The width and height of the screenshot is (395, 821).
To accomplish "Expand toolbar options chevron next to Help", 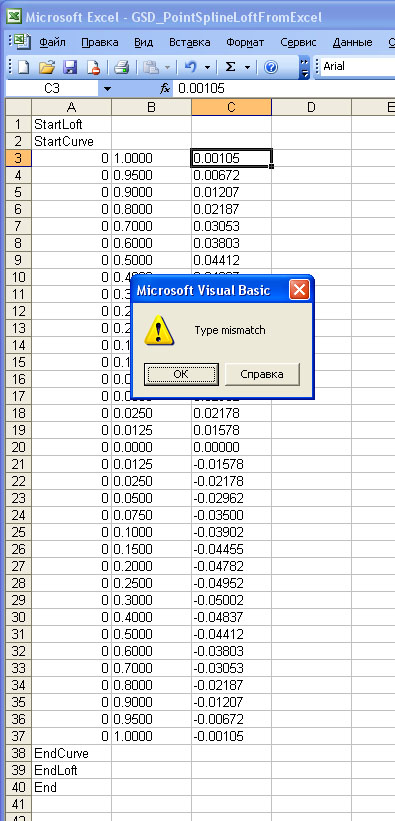I will pos(304,67).
